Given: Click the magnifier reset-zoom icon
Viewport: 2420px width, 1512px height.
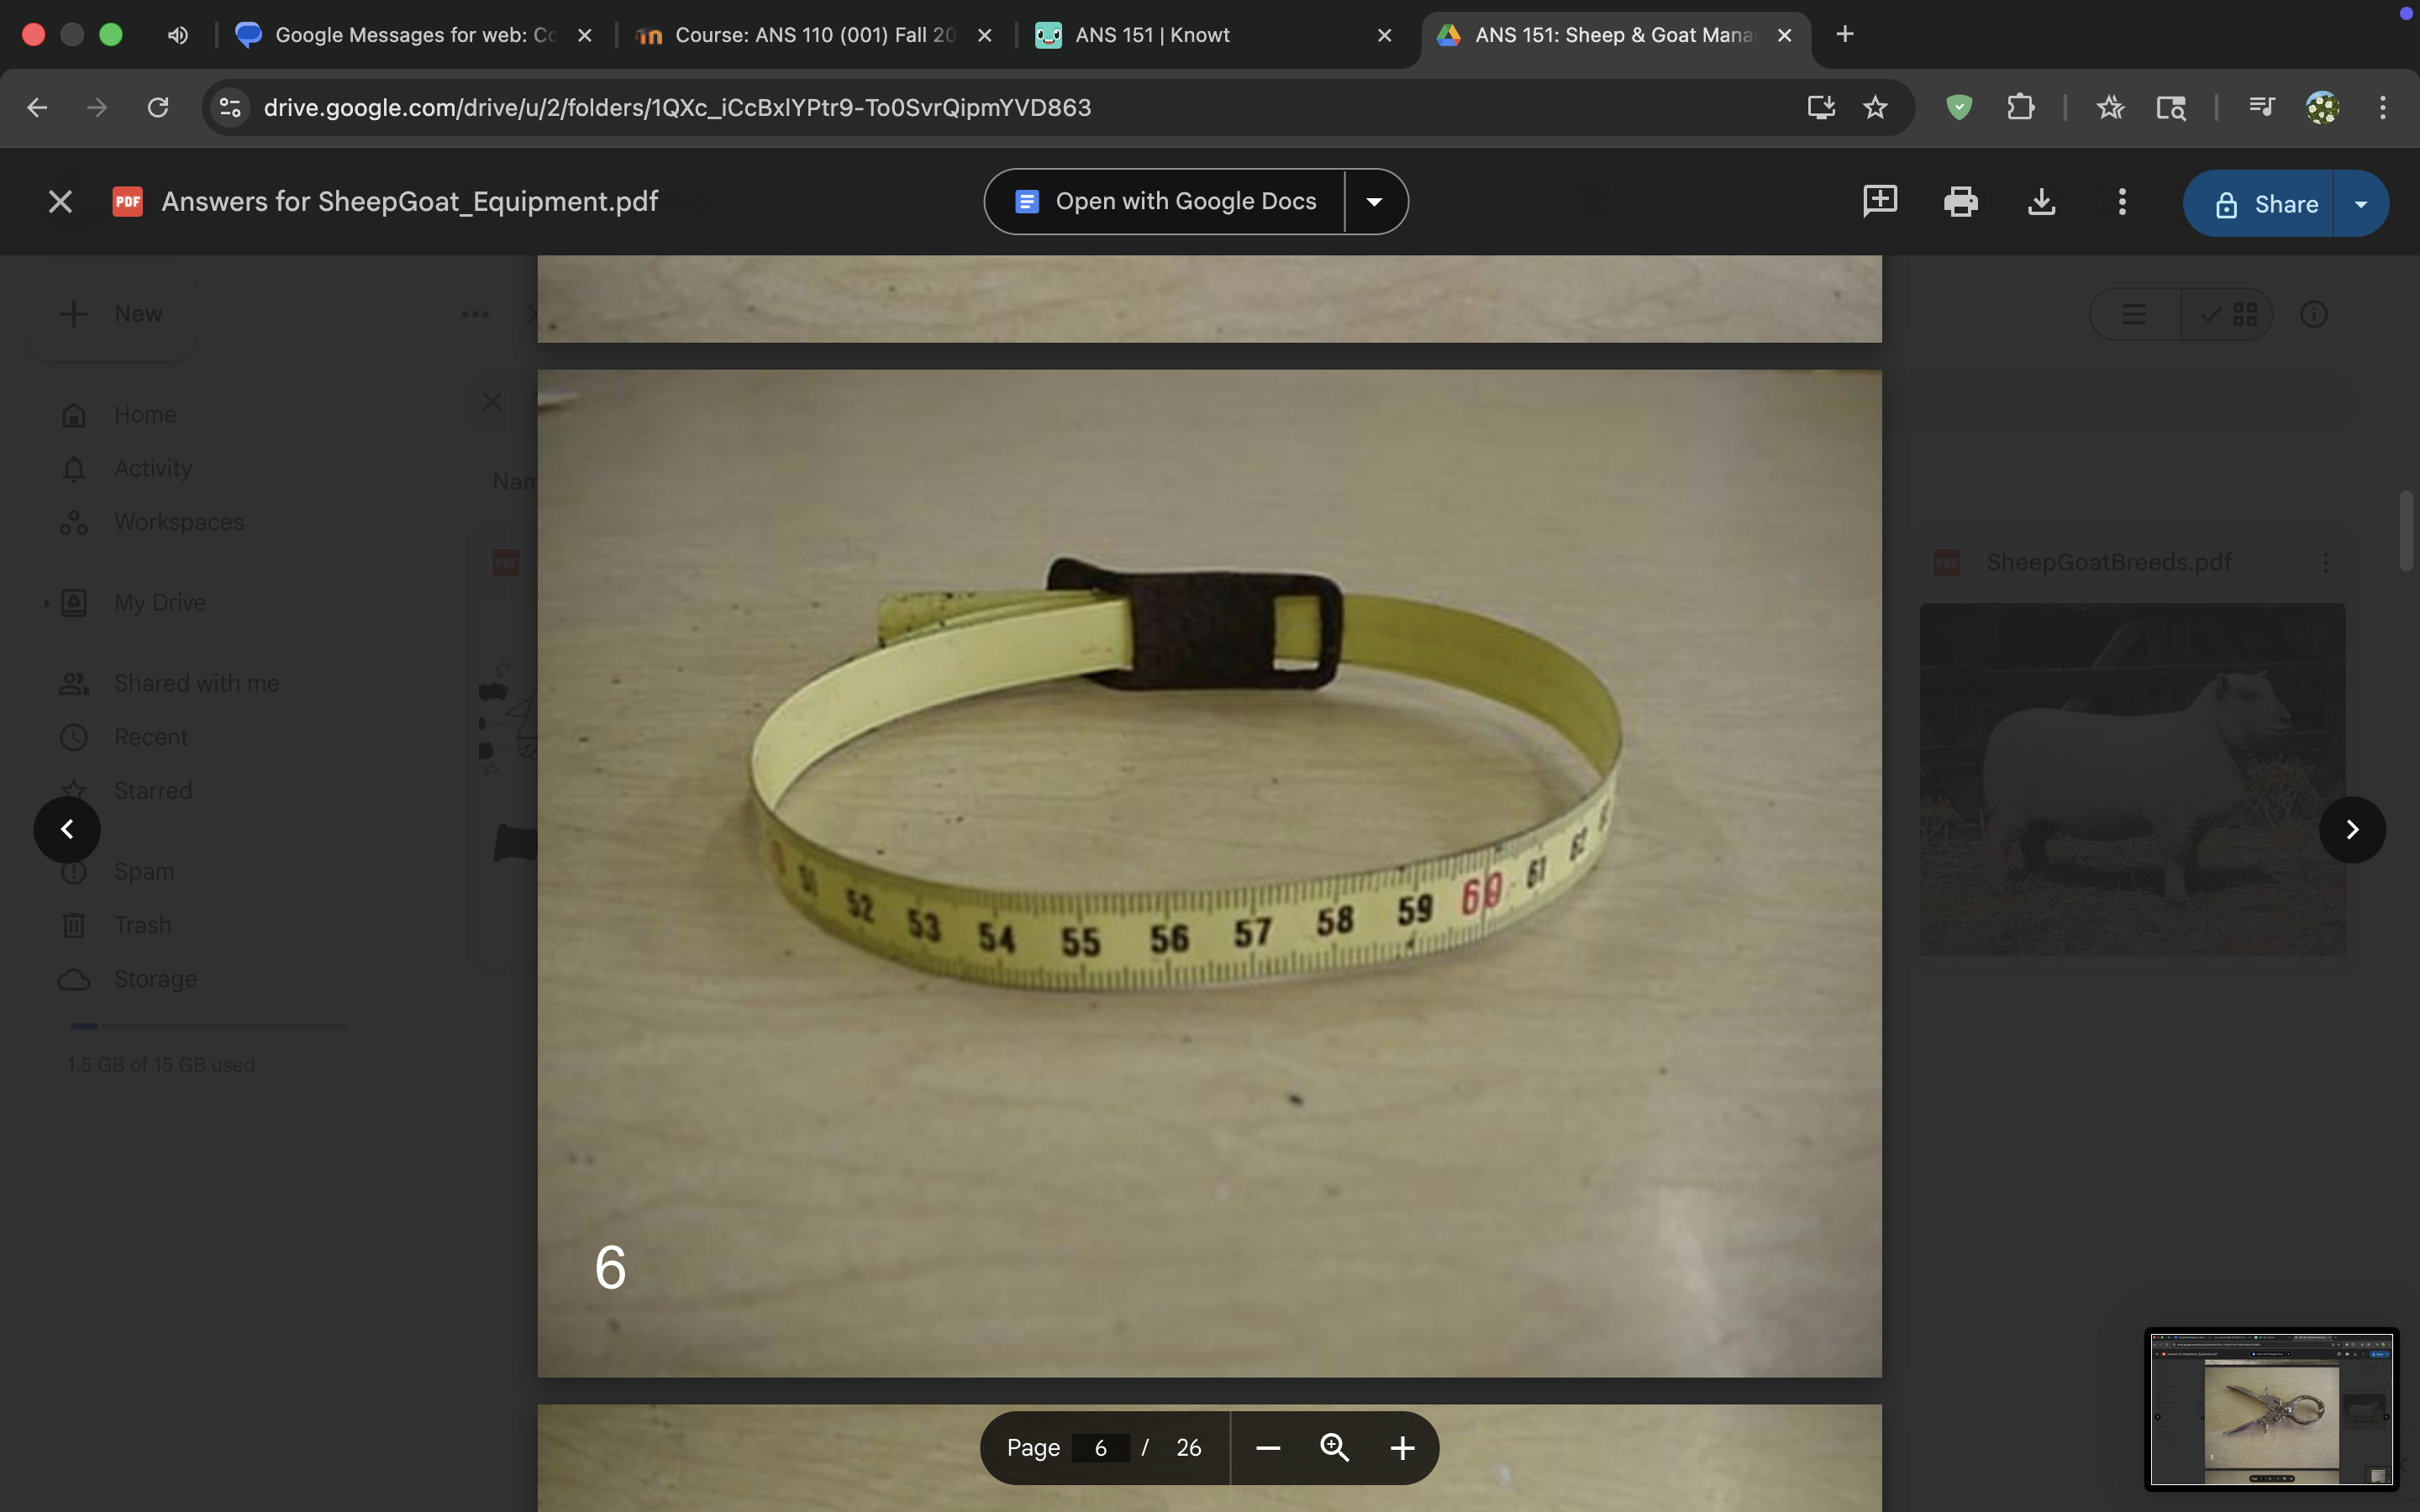Looking at the screenshot, I should click(1335, 1447).
